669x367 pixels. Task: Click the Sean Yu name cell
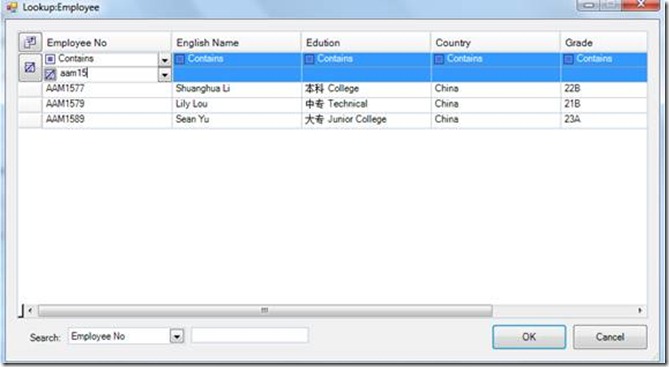click(x=237, y=119)
